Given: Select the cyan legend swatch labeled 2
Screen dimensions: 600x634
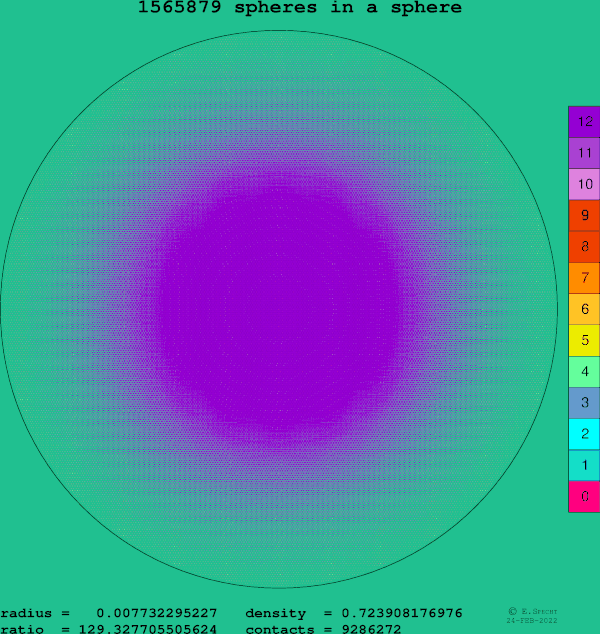Looking at the screenshot, I should [x=584, y=434].
